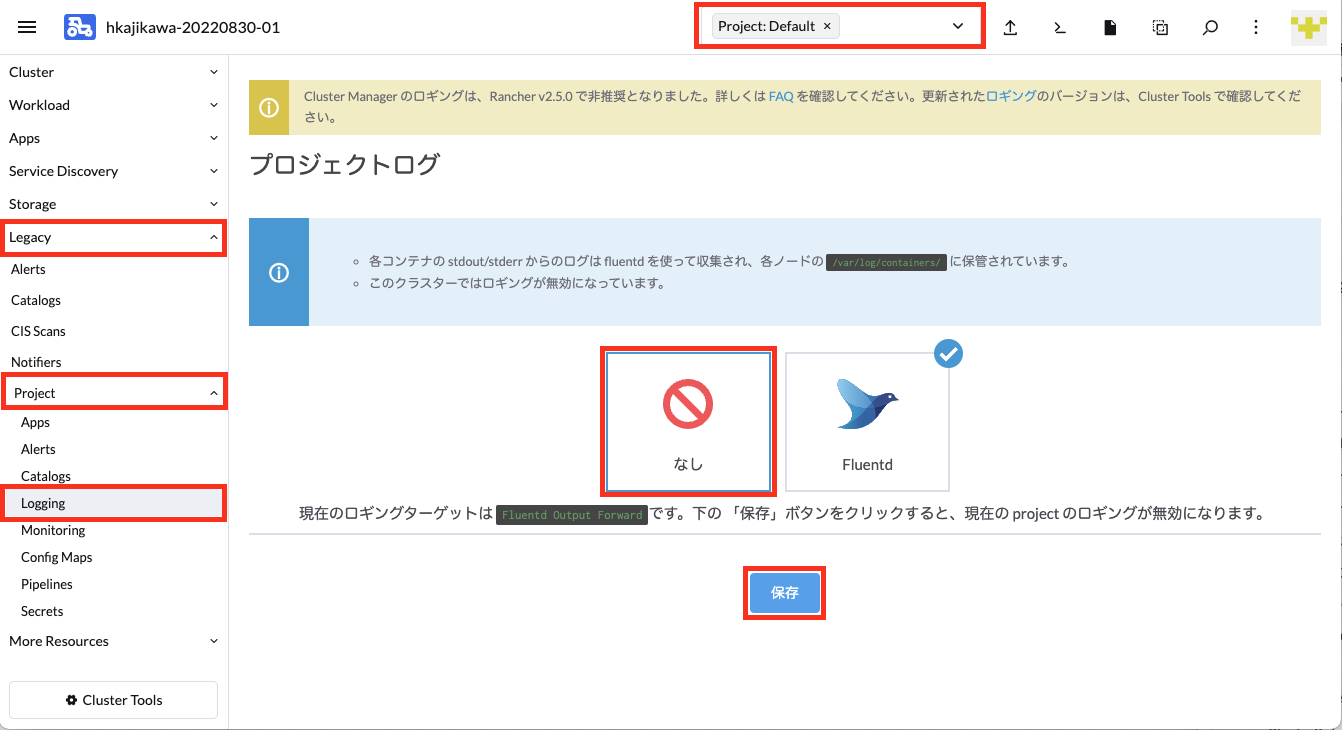Image resolution: width=1342 pixels, height=730 pixels.
Task: Open the hamburger navigation menu
Action: tap(27, 27)
